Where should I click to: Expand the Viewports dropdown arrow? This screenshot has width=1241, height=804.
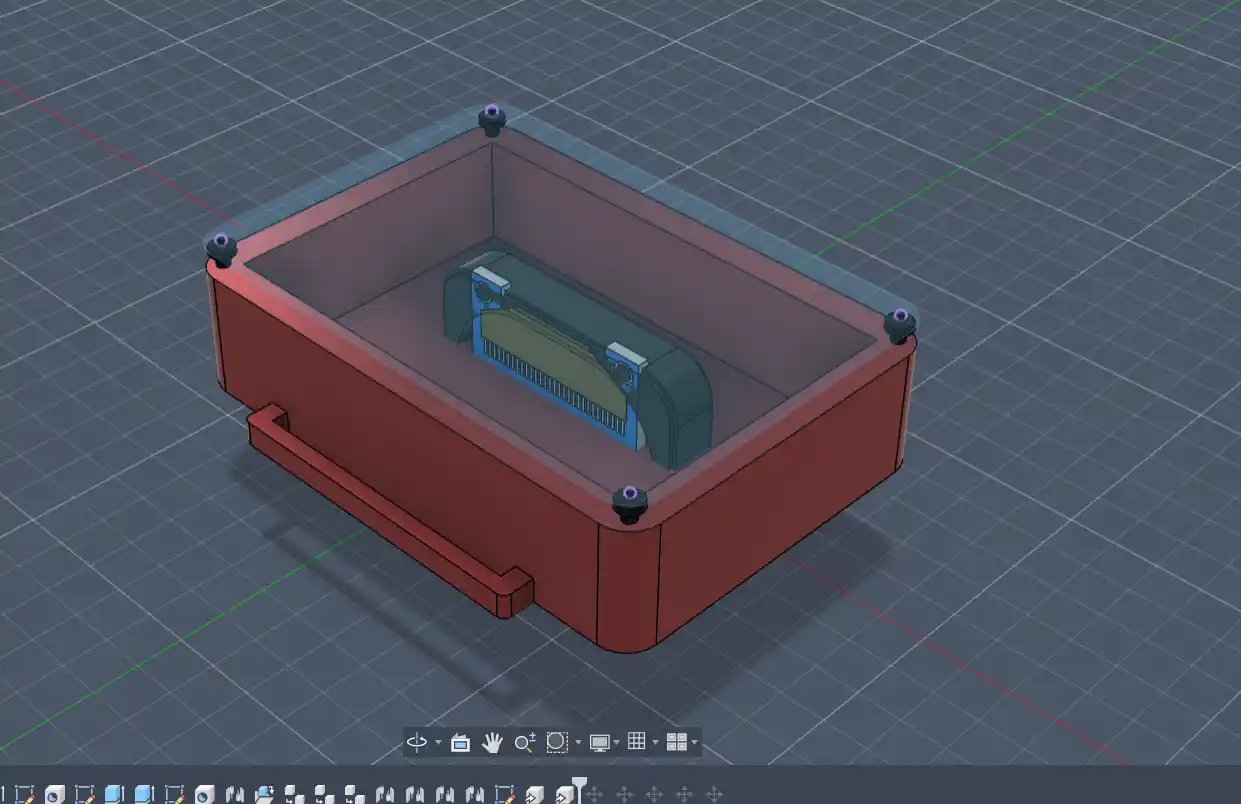point(694,743)
